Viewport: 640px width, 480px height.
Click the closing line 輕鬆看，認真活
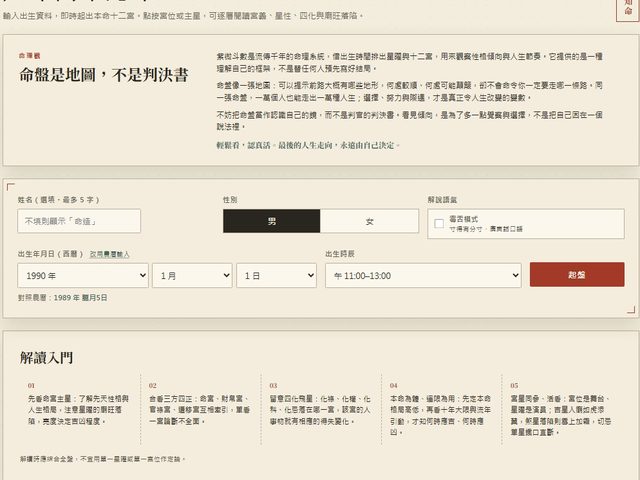pyautogui.click(x=308, y=145)
